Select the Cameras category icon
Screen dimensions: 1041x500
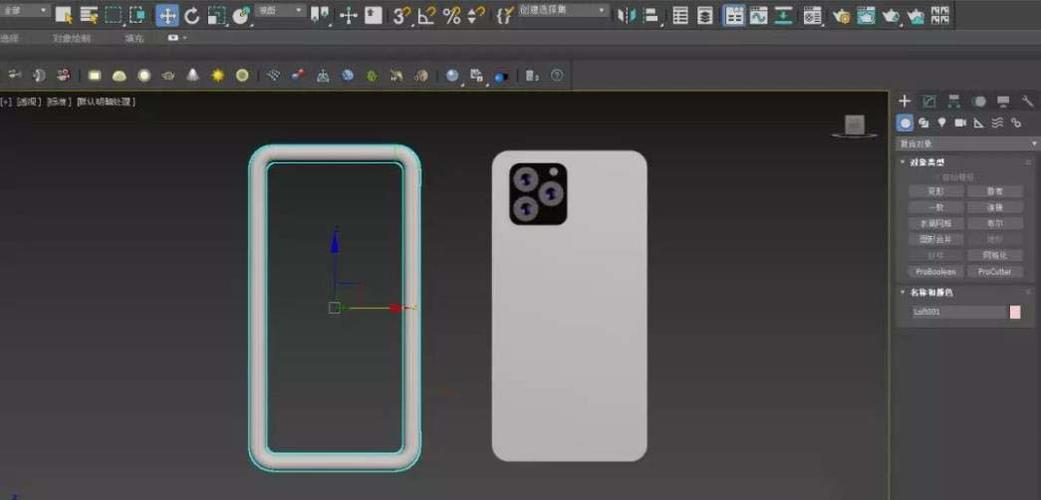point(960,123)
